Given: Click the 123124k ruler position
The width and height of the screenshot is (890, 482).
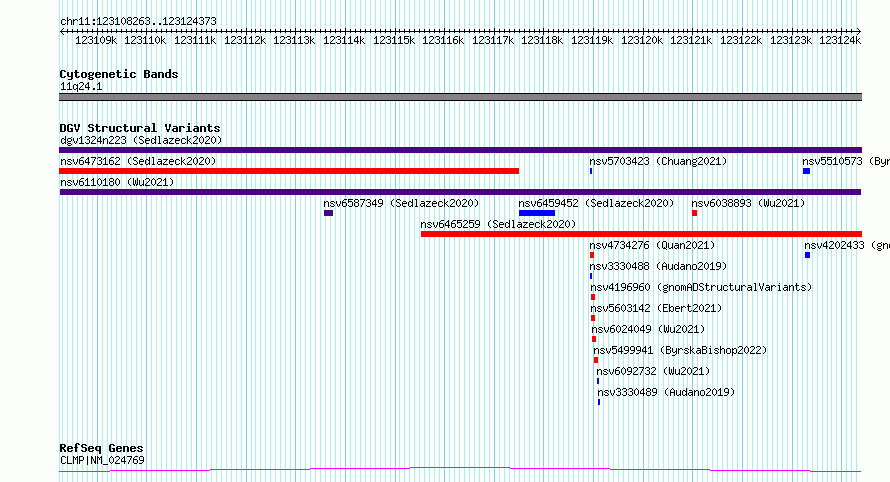Looking at the screenshot, I should [840, 40].
